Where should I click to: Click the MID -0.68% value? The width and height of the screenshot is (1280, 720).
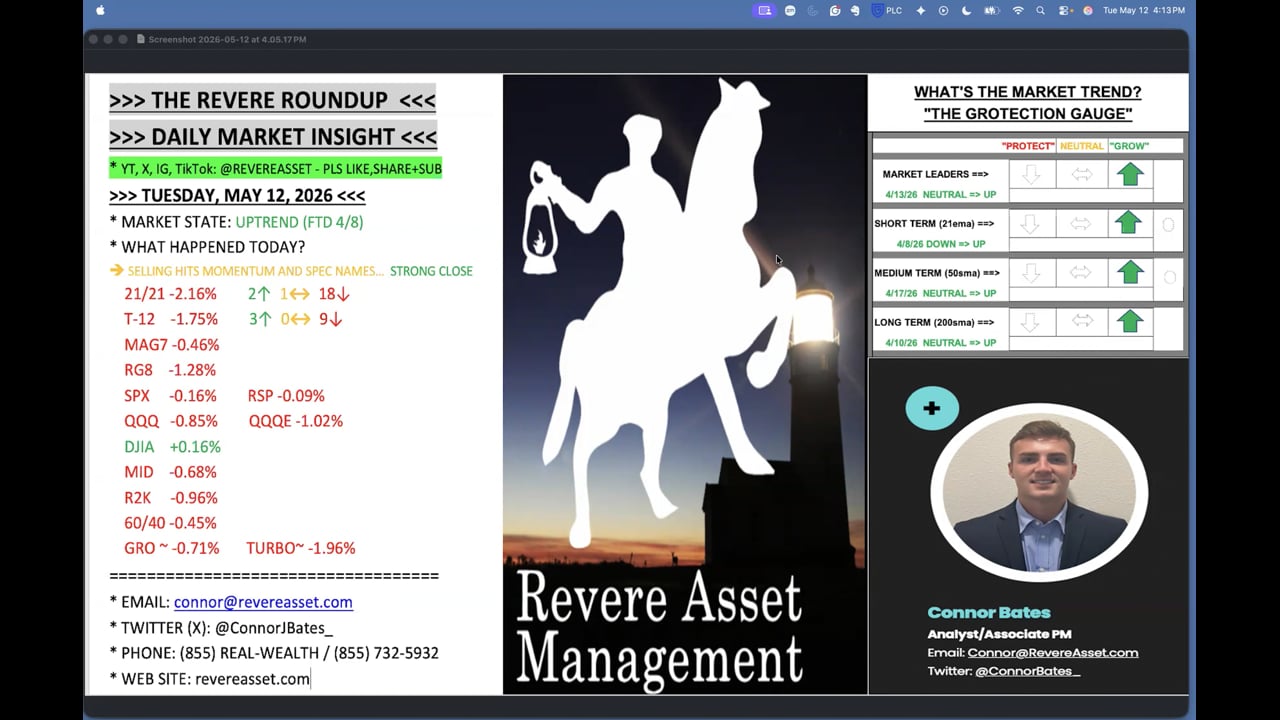[x=171, y=472]
